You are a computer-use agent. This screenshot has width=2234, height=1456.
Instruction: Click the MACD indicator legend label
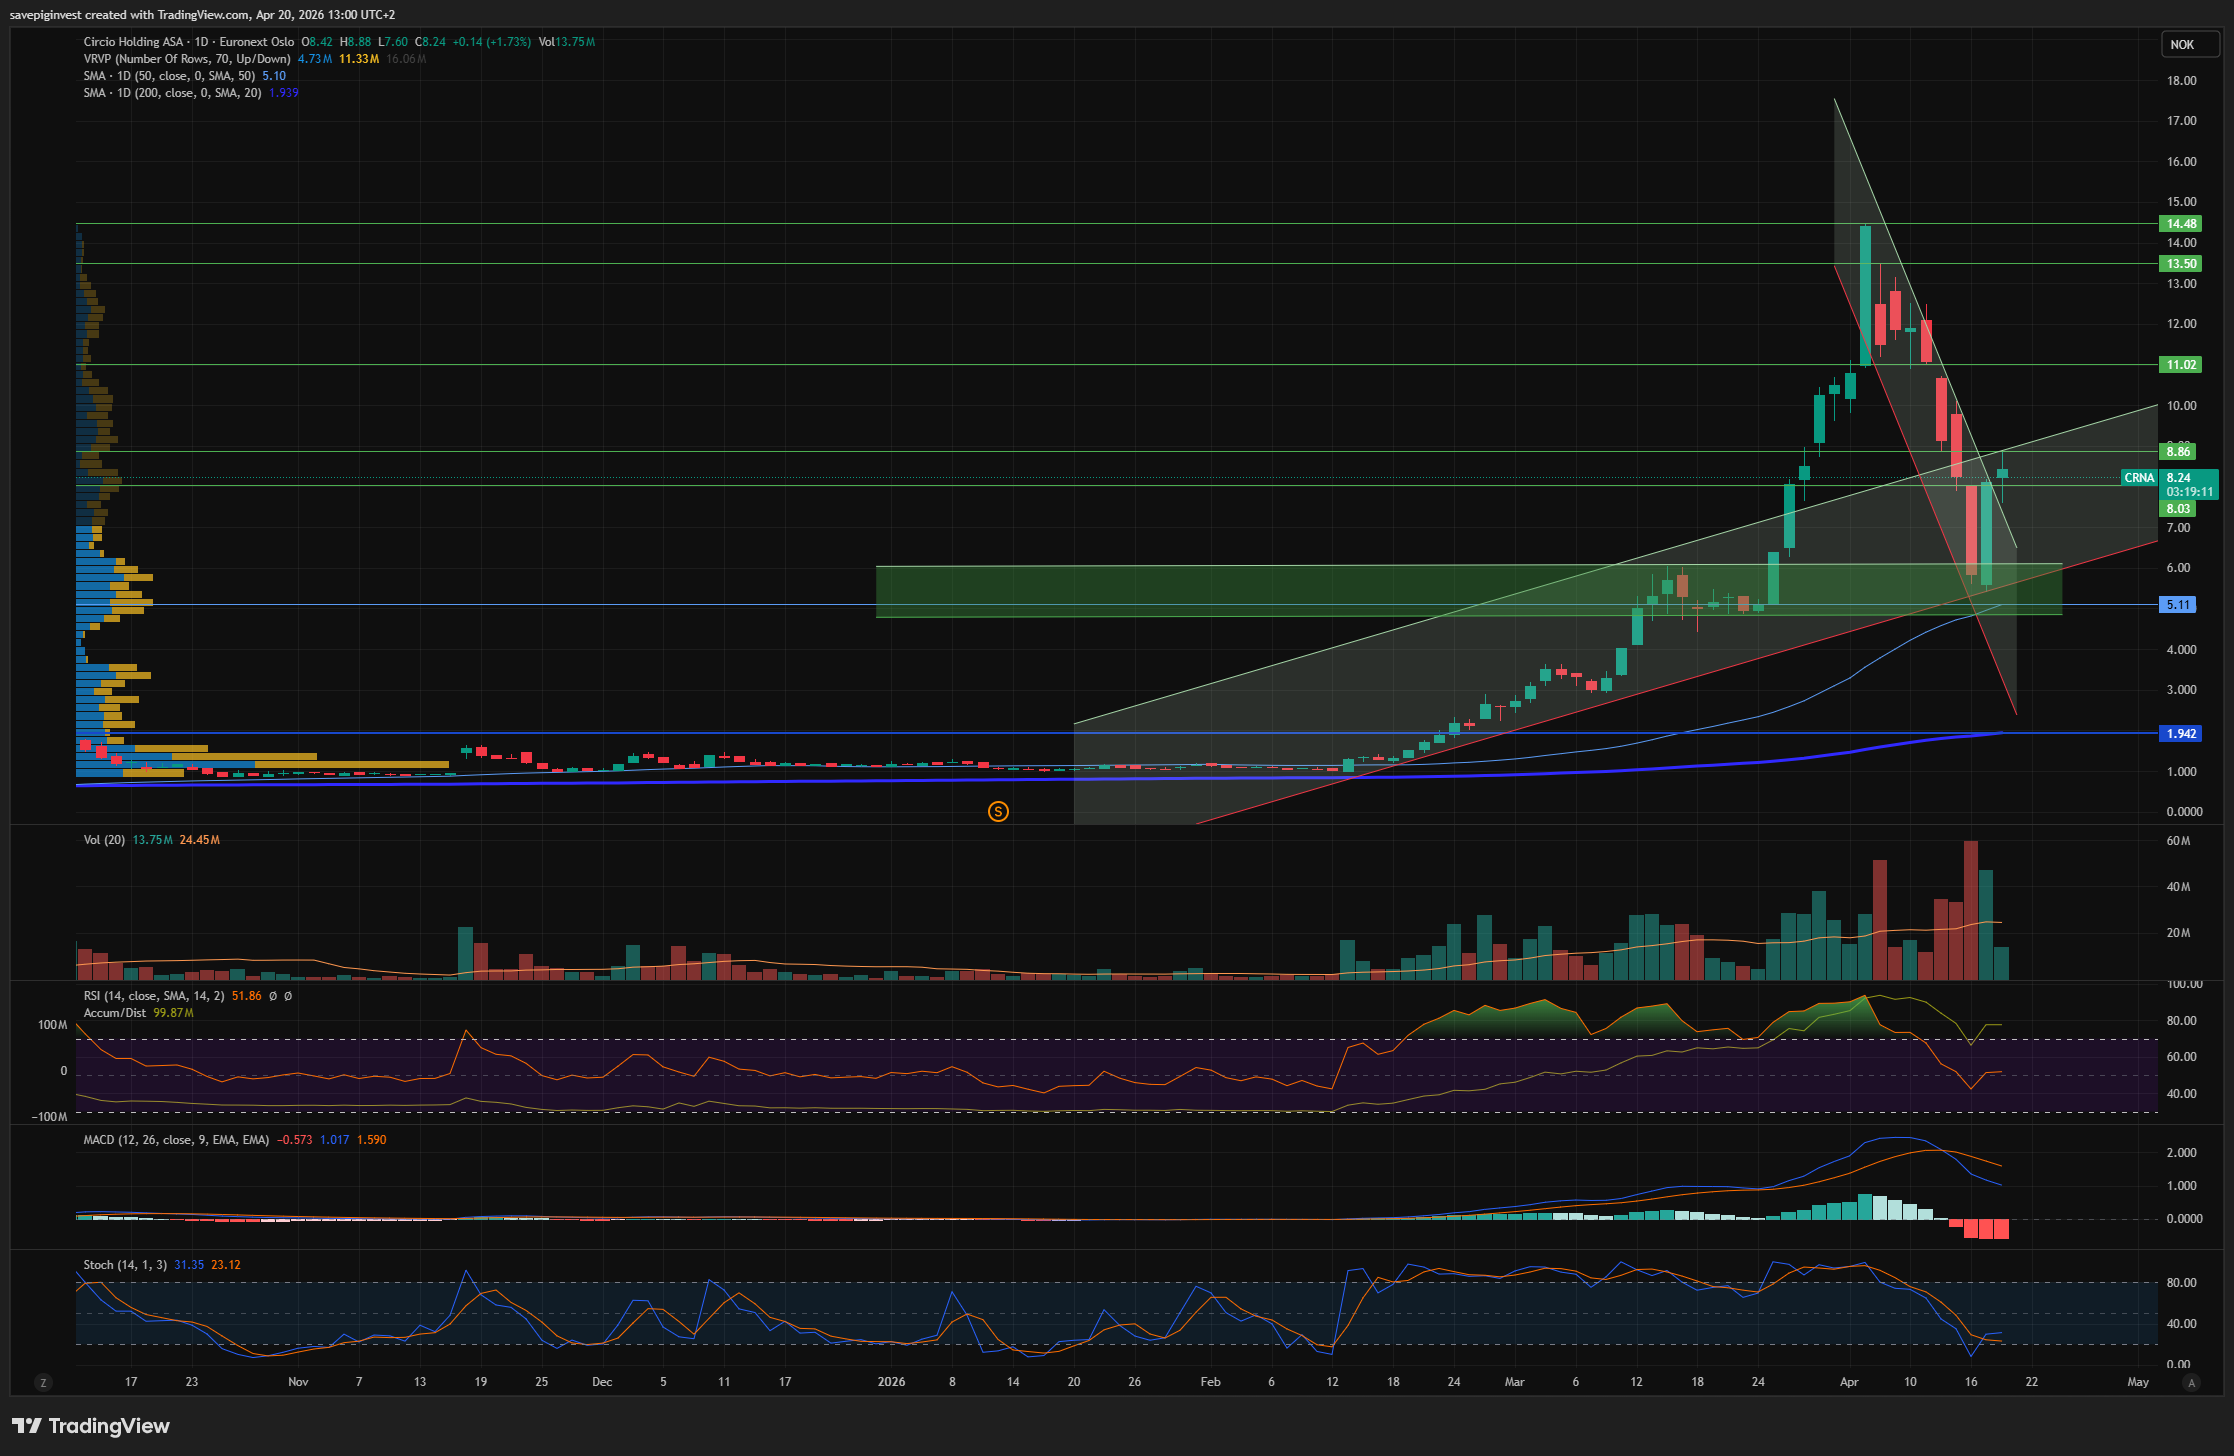176,1140
